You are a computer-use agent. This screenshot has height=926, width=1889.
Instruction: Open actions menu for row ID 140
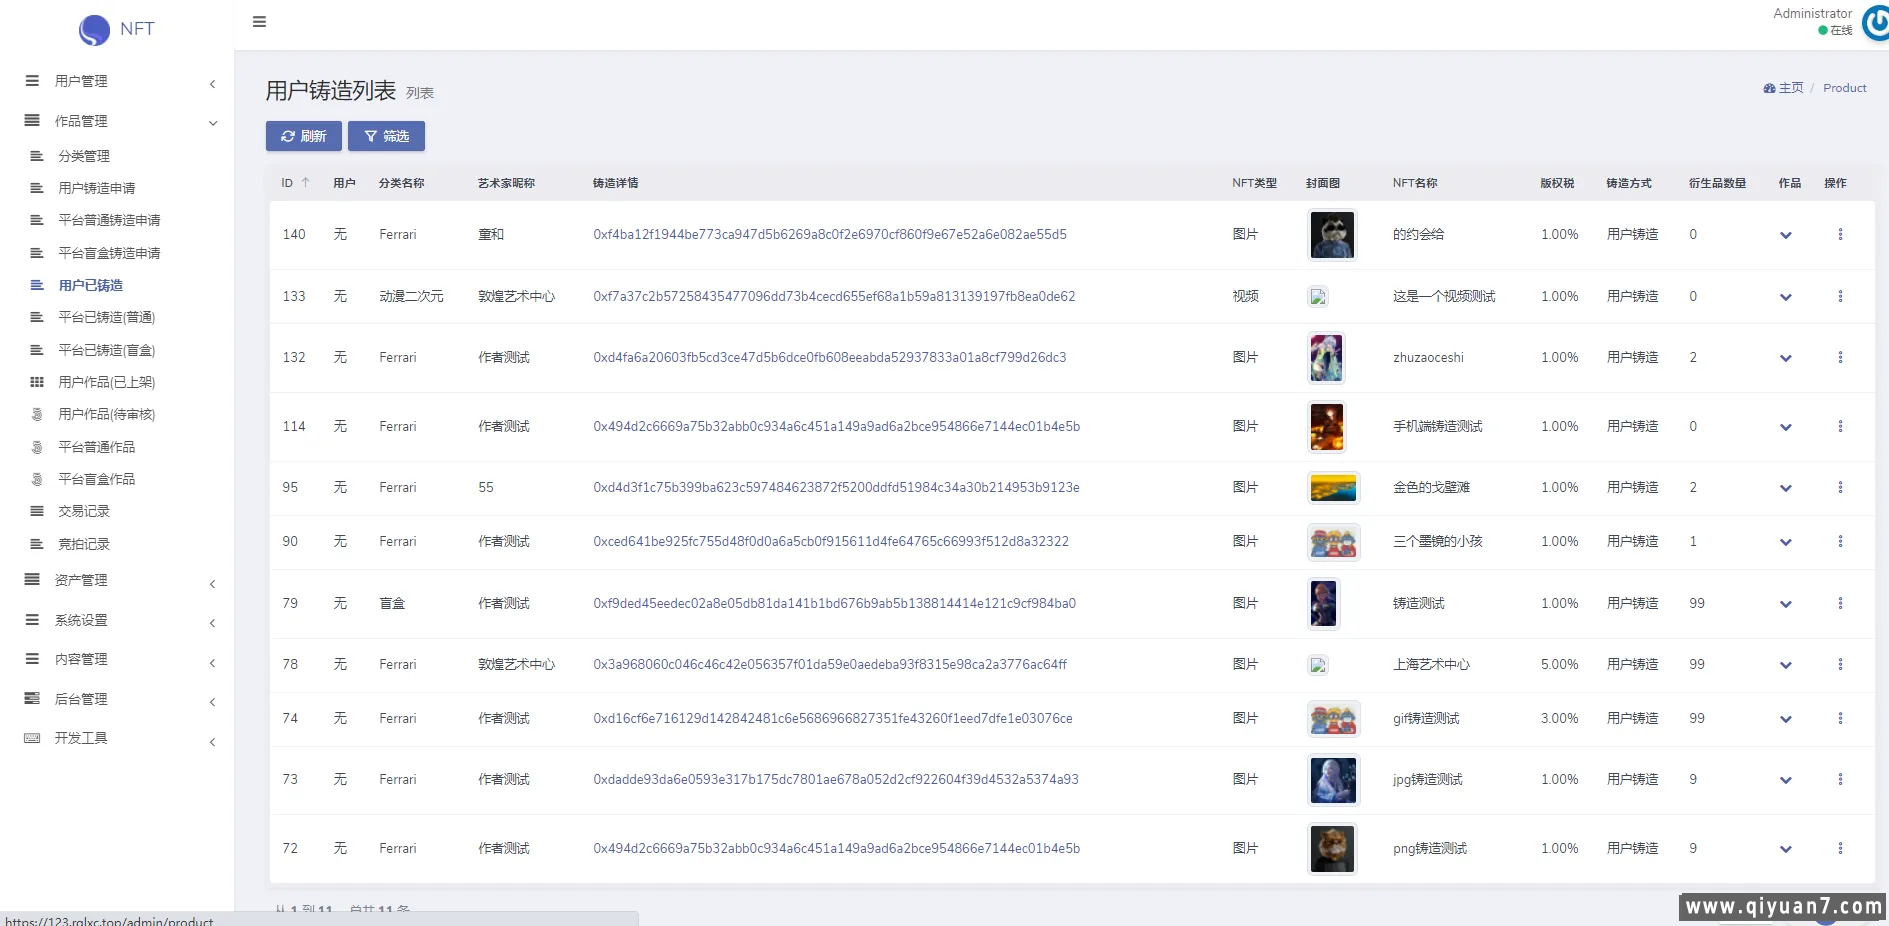(1839, 235)
